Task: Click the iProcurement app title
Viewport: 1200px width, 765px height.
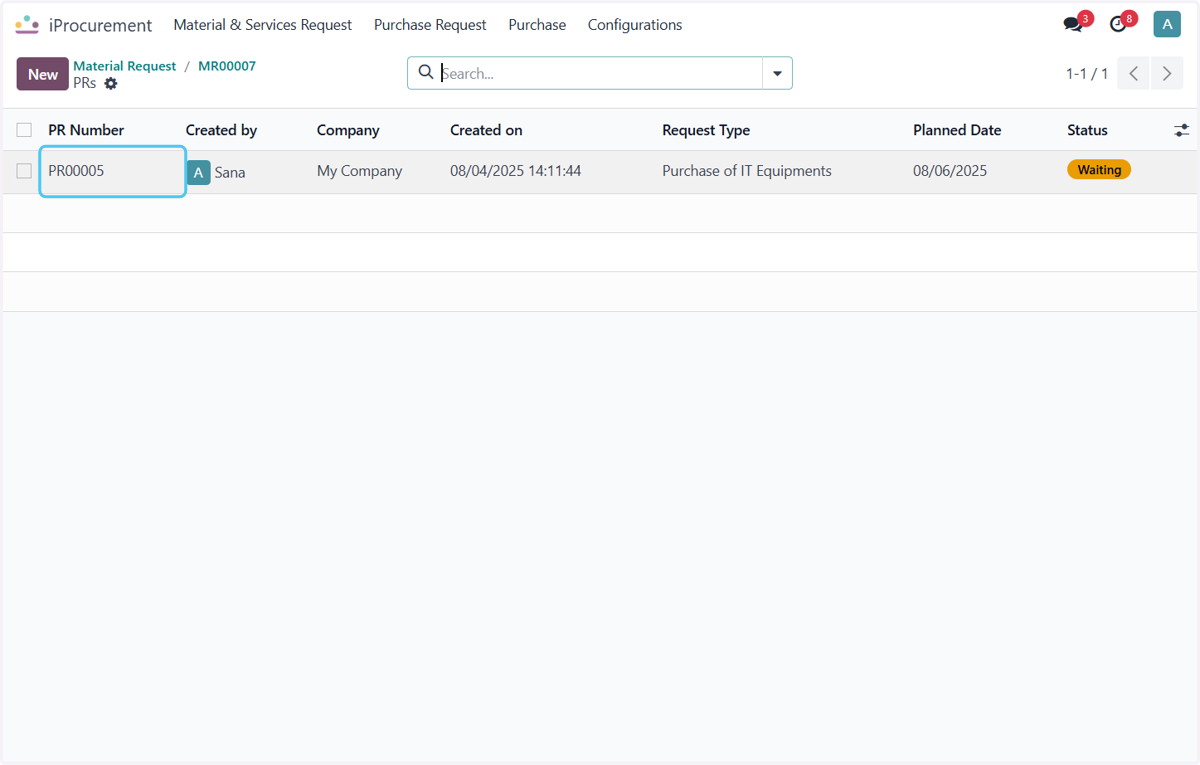Action: point(101,25)
